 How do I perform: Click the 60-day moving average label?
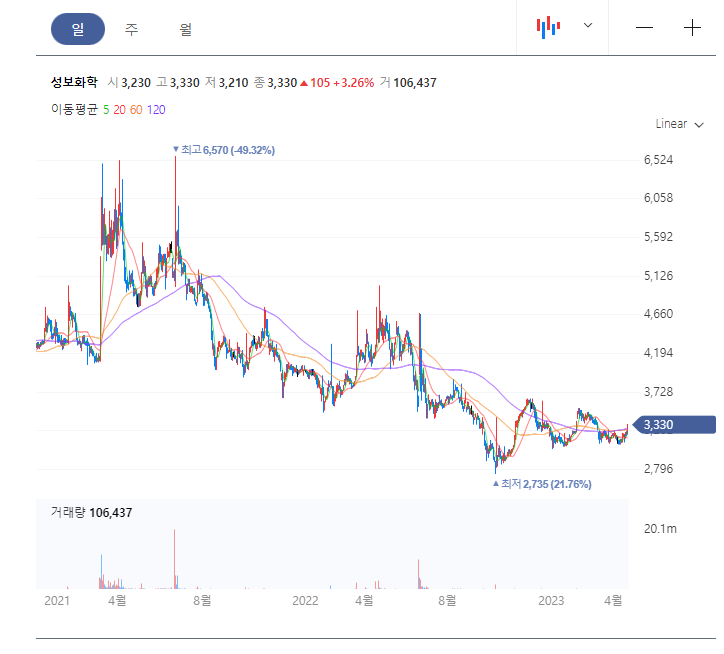click(136, 110)
